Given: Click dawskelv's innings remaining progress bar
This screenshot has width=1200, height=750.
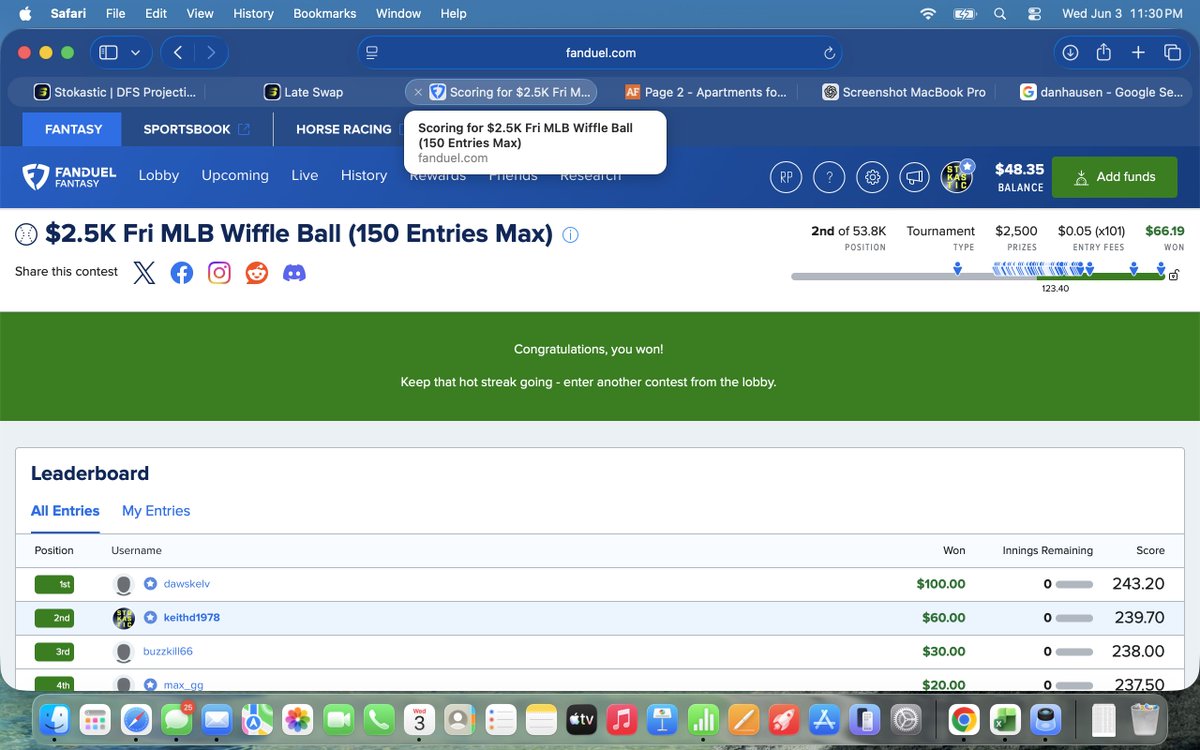Looking at the screenshot, I should click(1074, 584).
